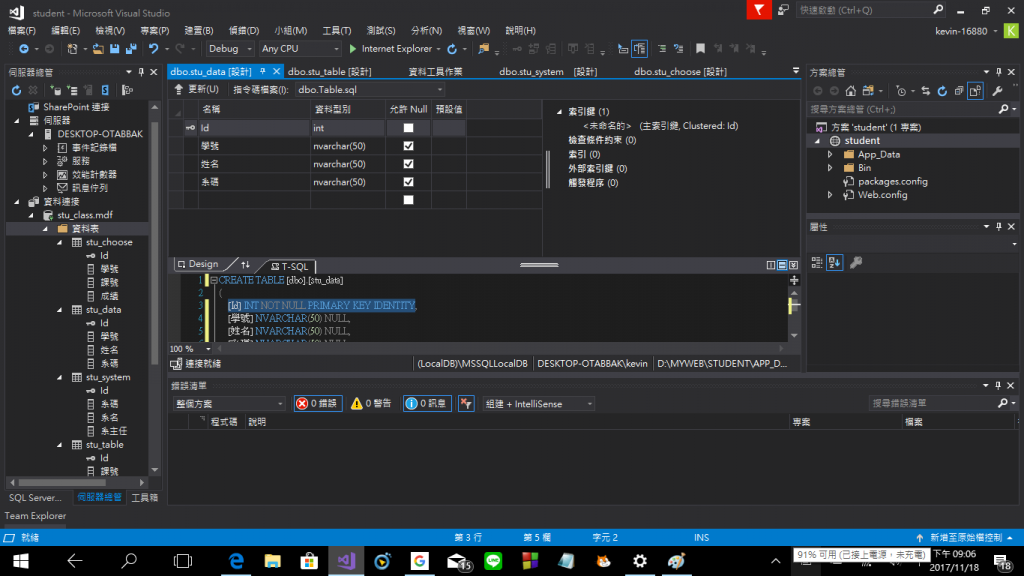Click the Internet Explorer run button label
This screenshot has height=576, width=1024.
click(396, 49)
